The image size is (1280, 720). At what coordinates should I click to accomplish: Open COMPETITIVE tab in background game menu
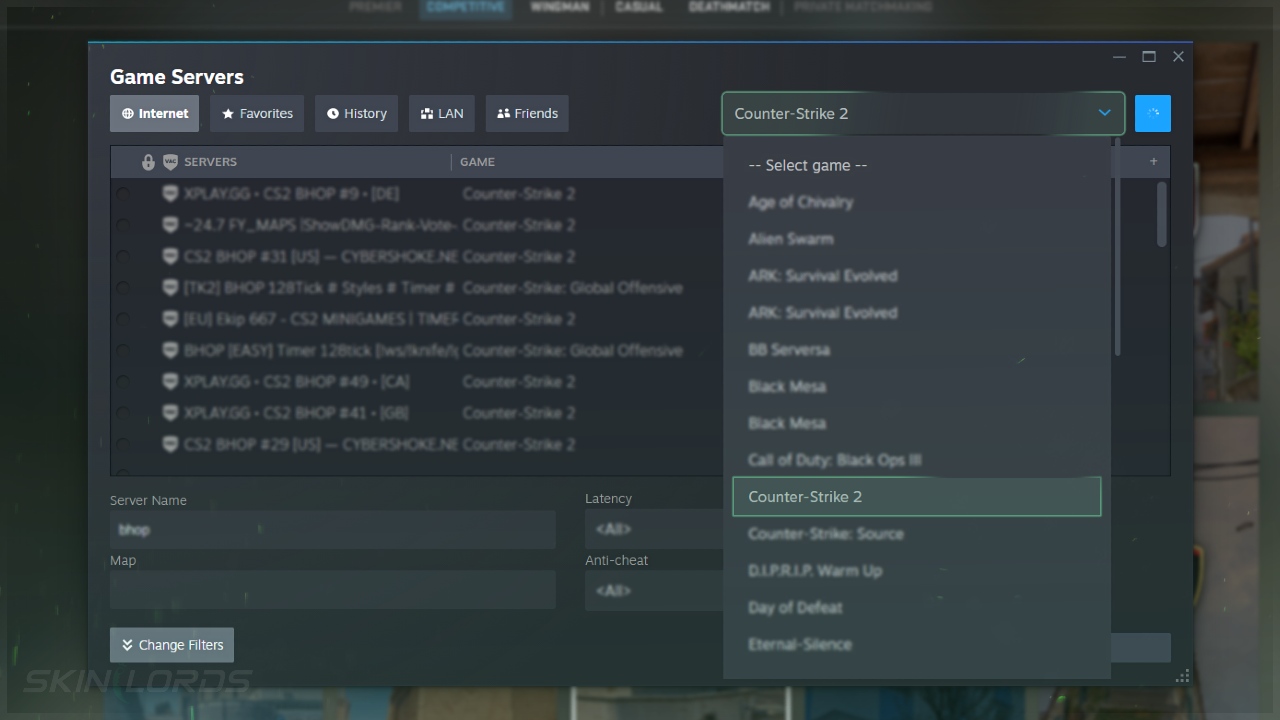(467, 7)
